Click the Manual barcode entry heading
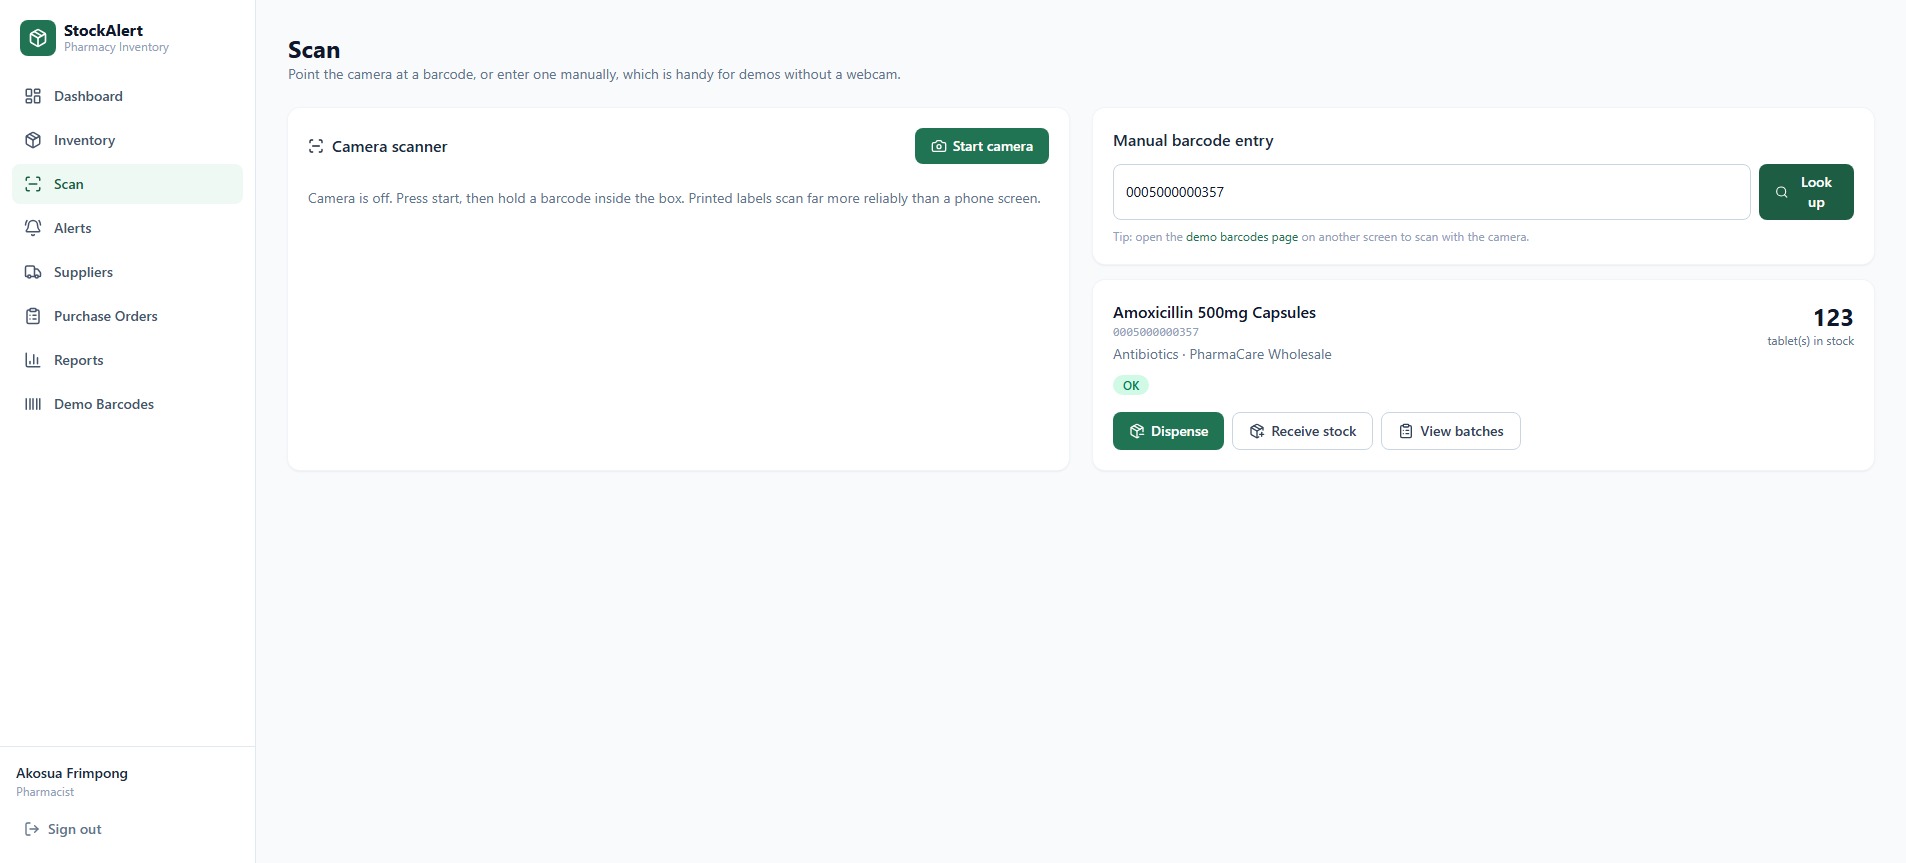1906x863 pixels. click(1193, 141)
